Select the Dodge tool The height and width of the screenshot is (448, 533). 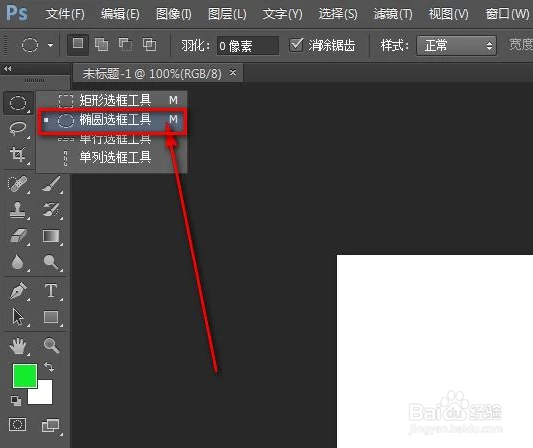tap(51, 262)
